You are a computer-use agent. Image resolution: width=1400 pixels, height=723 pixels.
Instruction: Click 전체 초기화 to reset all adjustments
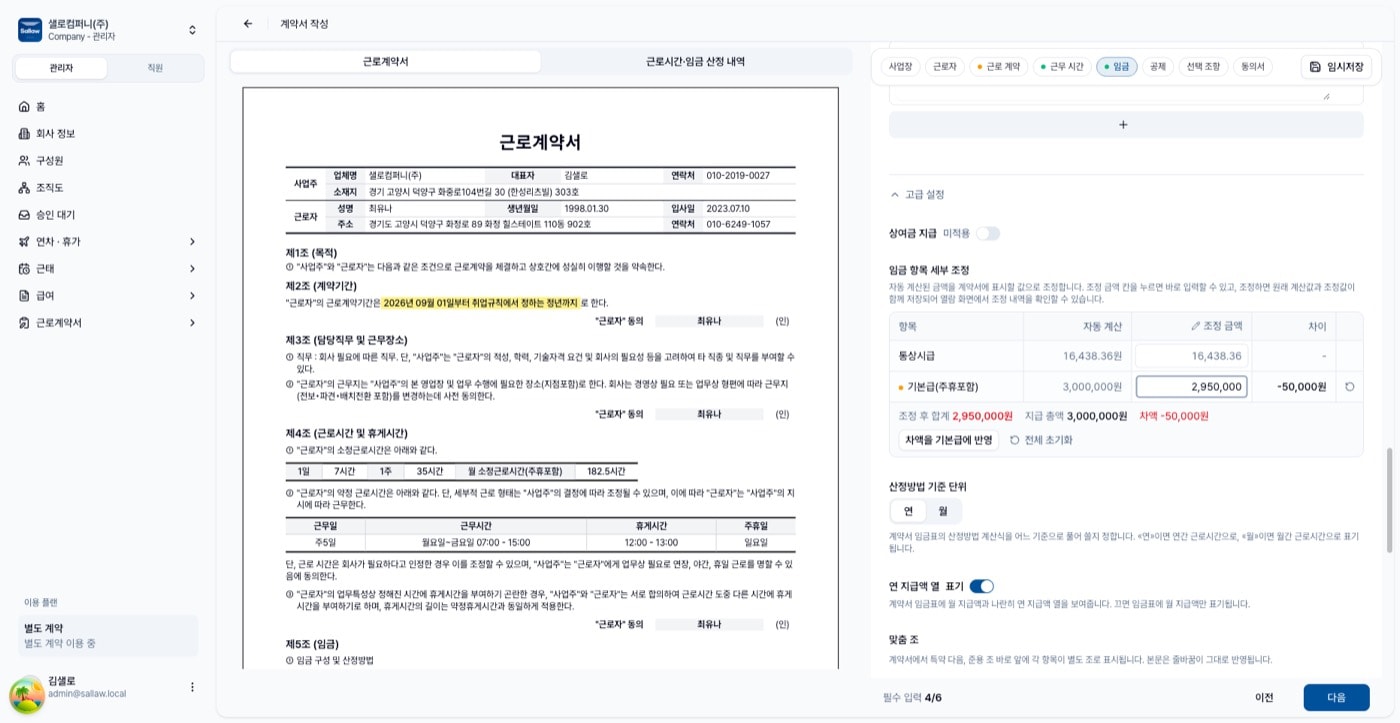click(x=1041, y=440)
